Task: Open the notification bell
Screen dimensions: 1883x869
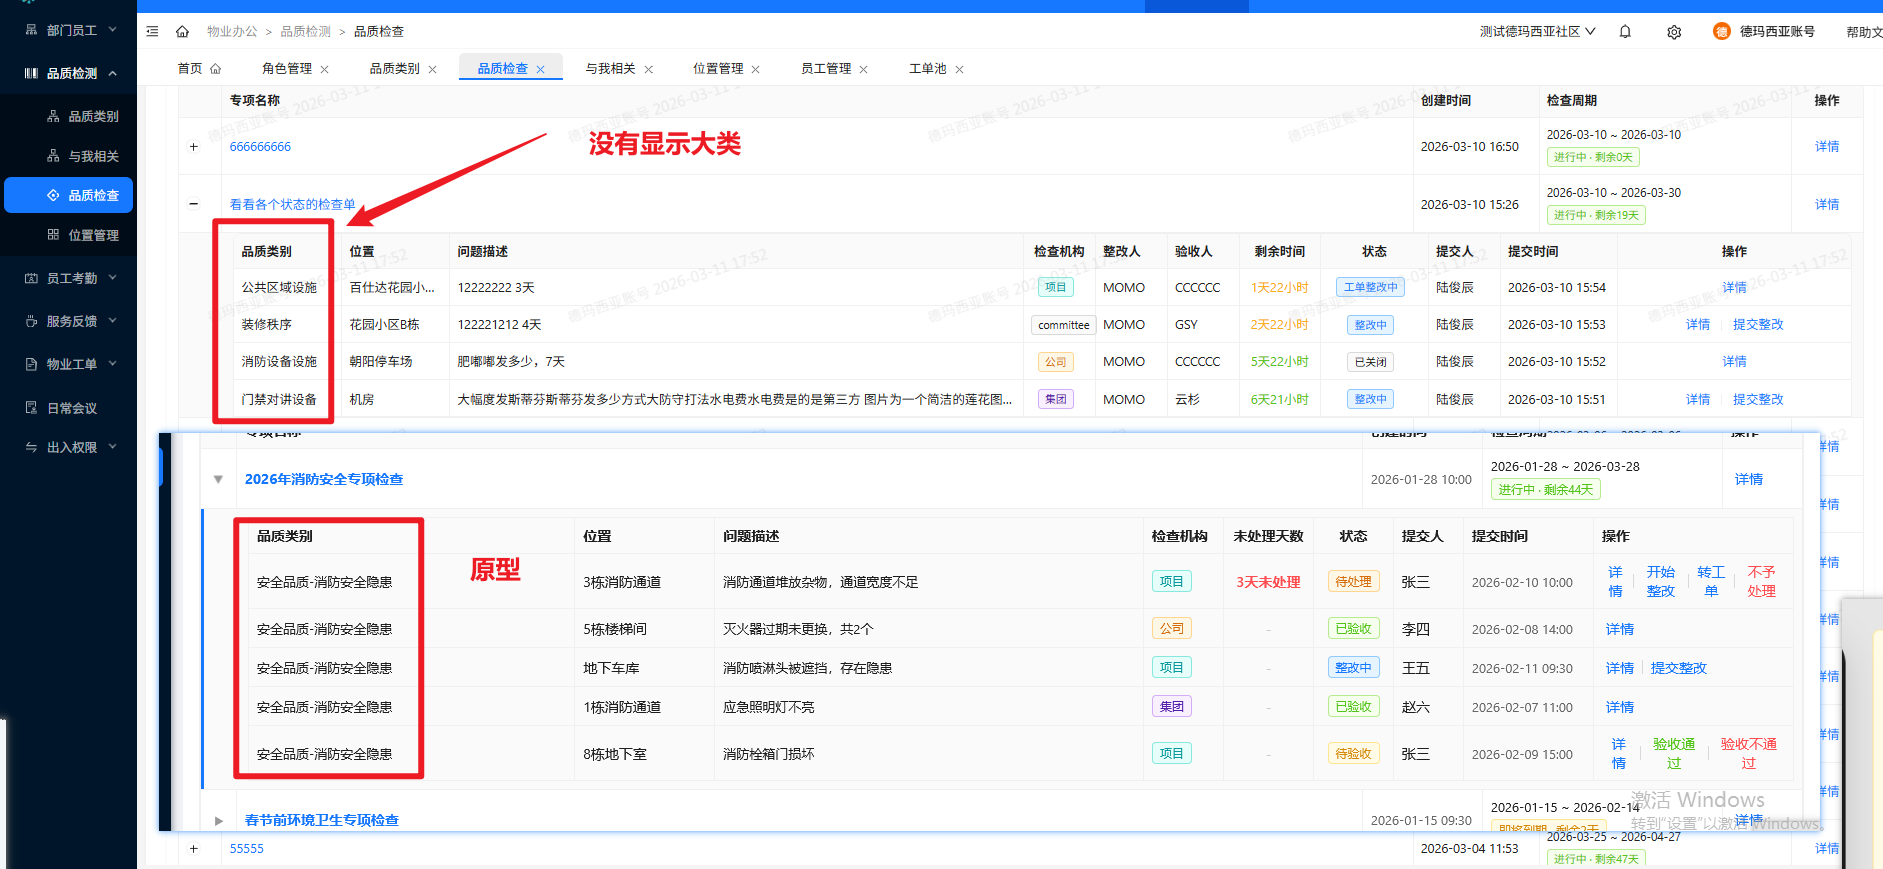Action: pos(1625,32)
